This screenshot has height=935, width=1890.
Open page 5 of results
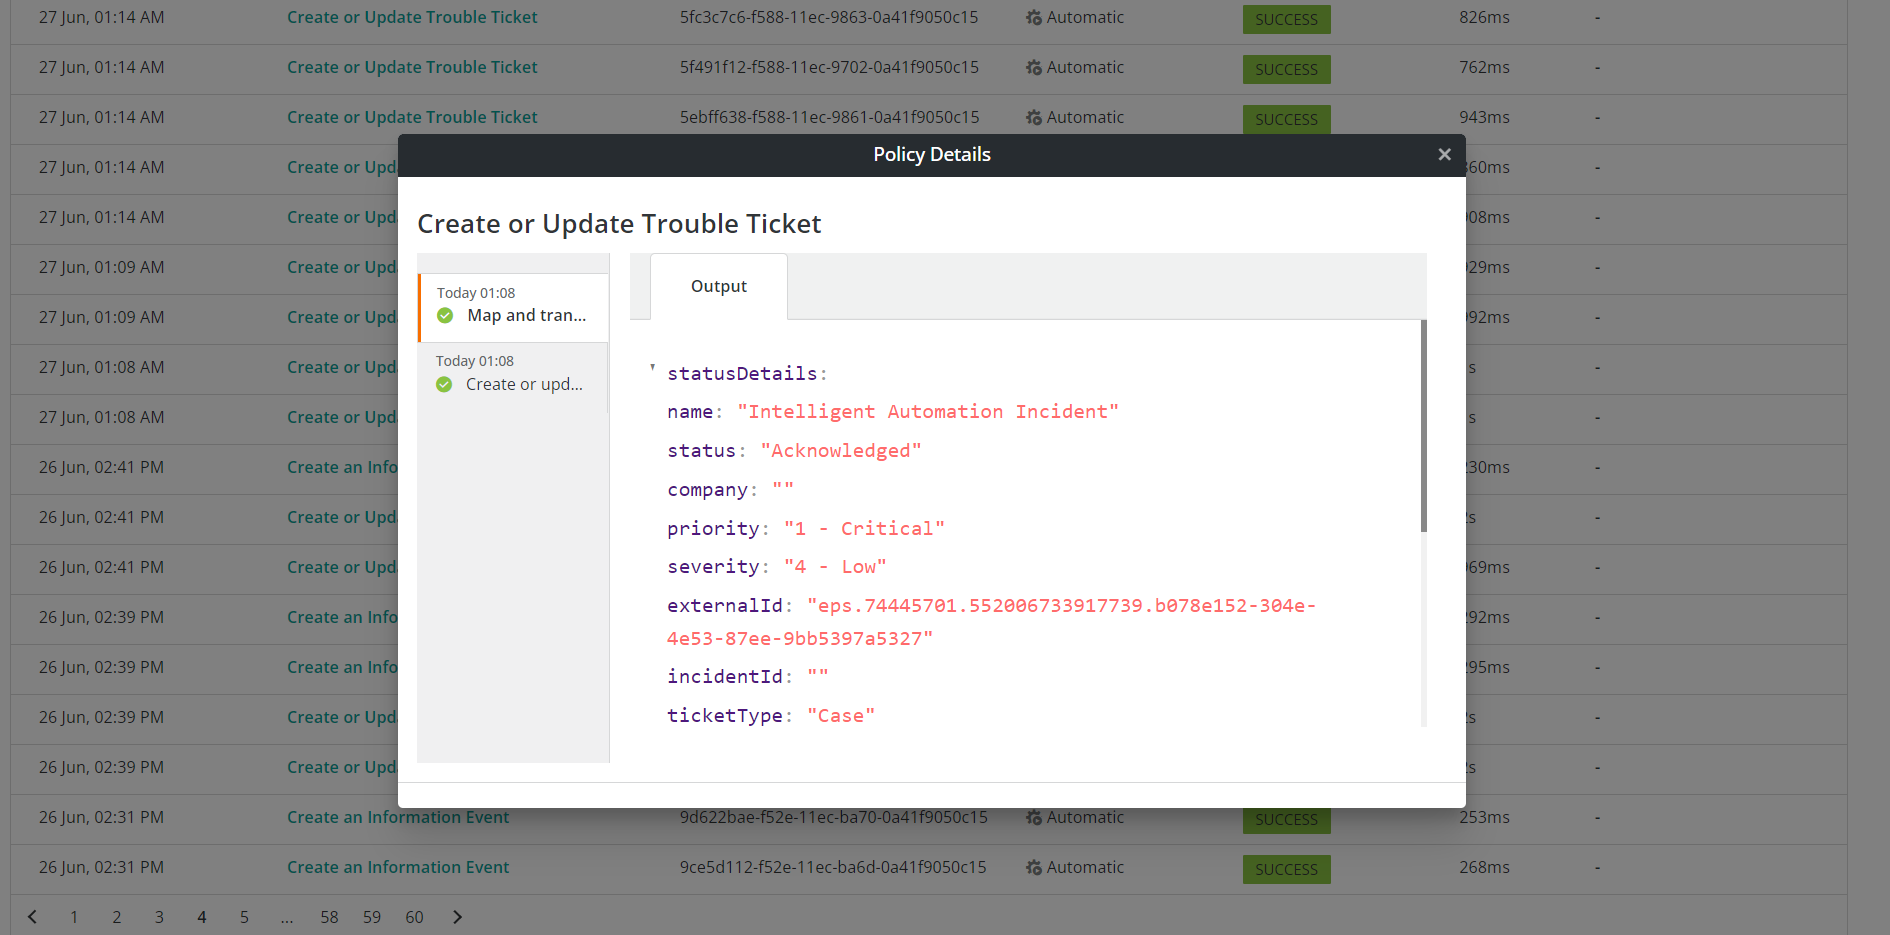tap(244, 917)
